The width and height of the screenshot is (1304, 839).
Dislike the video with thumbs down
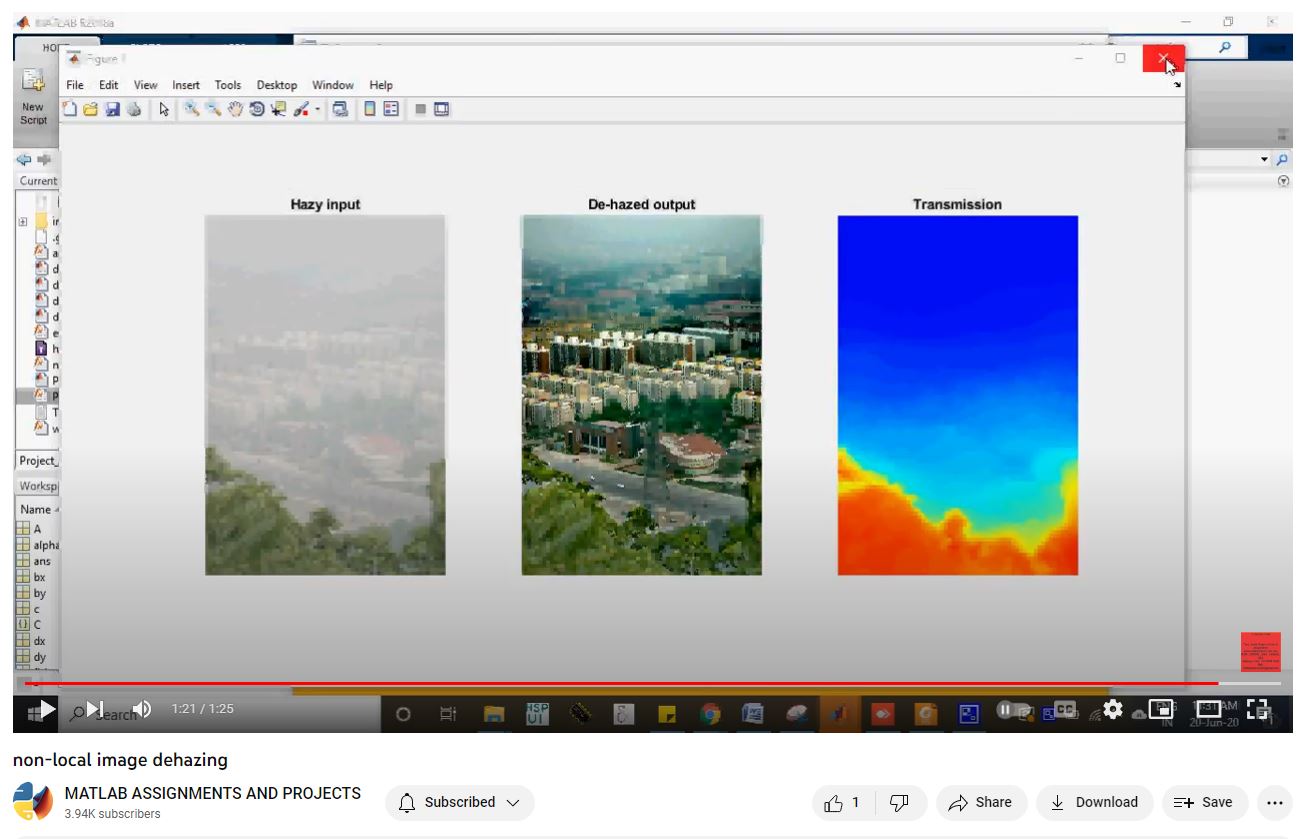pyautogui.click(x=900, y=802)
